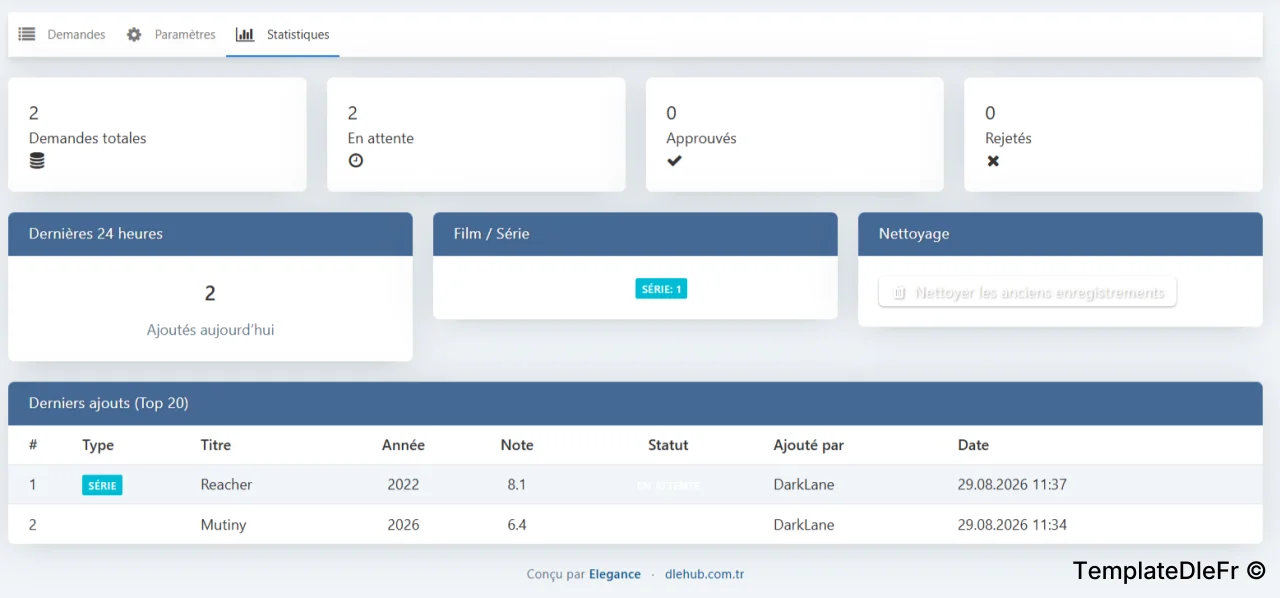Select the Statistiques tab
1280x598 pixels.
[x=282, y=34]
